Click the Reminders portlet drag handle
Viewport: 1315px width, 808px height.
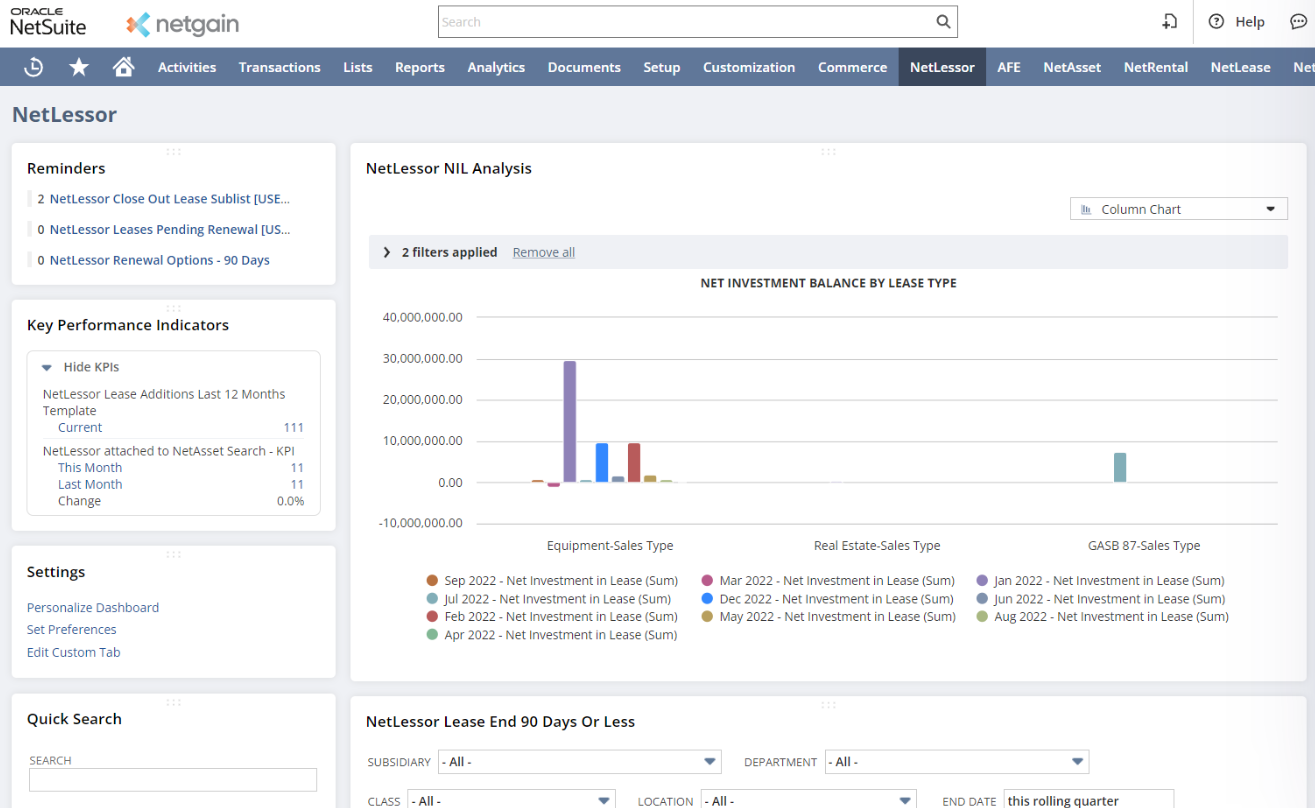(174, 152)
